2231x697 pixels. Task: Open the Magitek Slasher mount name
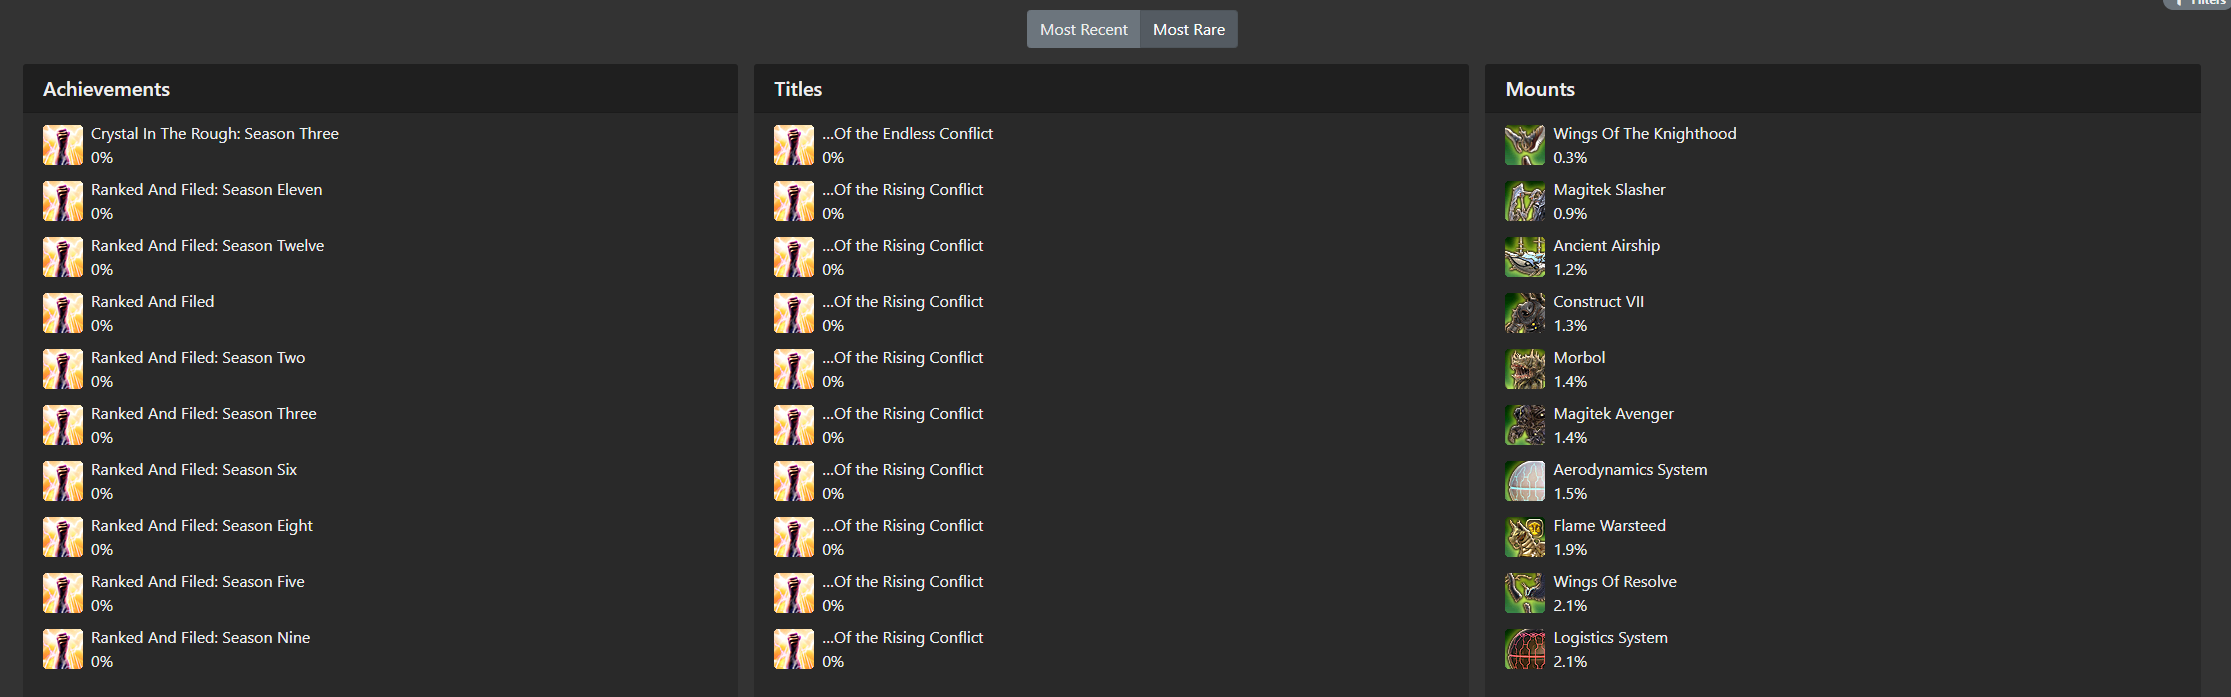click(x=1609, y=190)
